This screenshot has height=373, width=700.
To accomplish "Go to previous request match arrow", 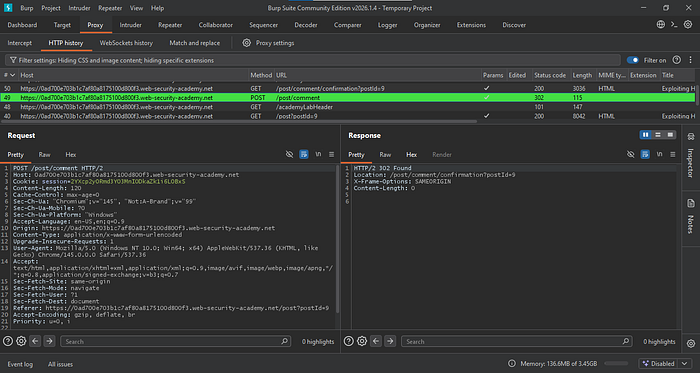I will tap(35, 341).
